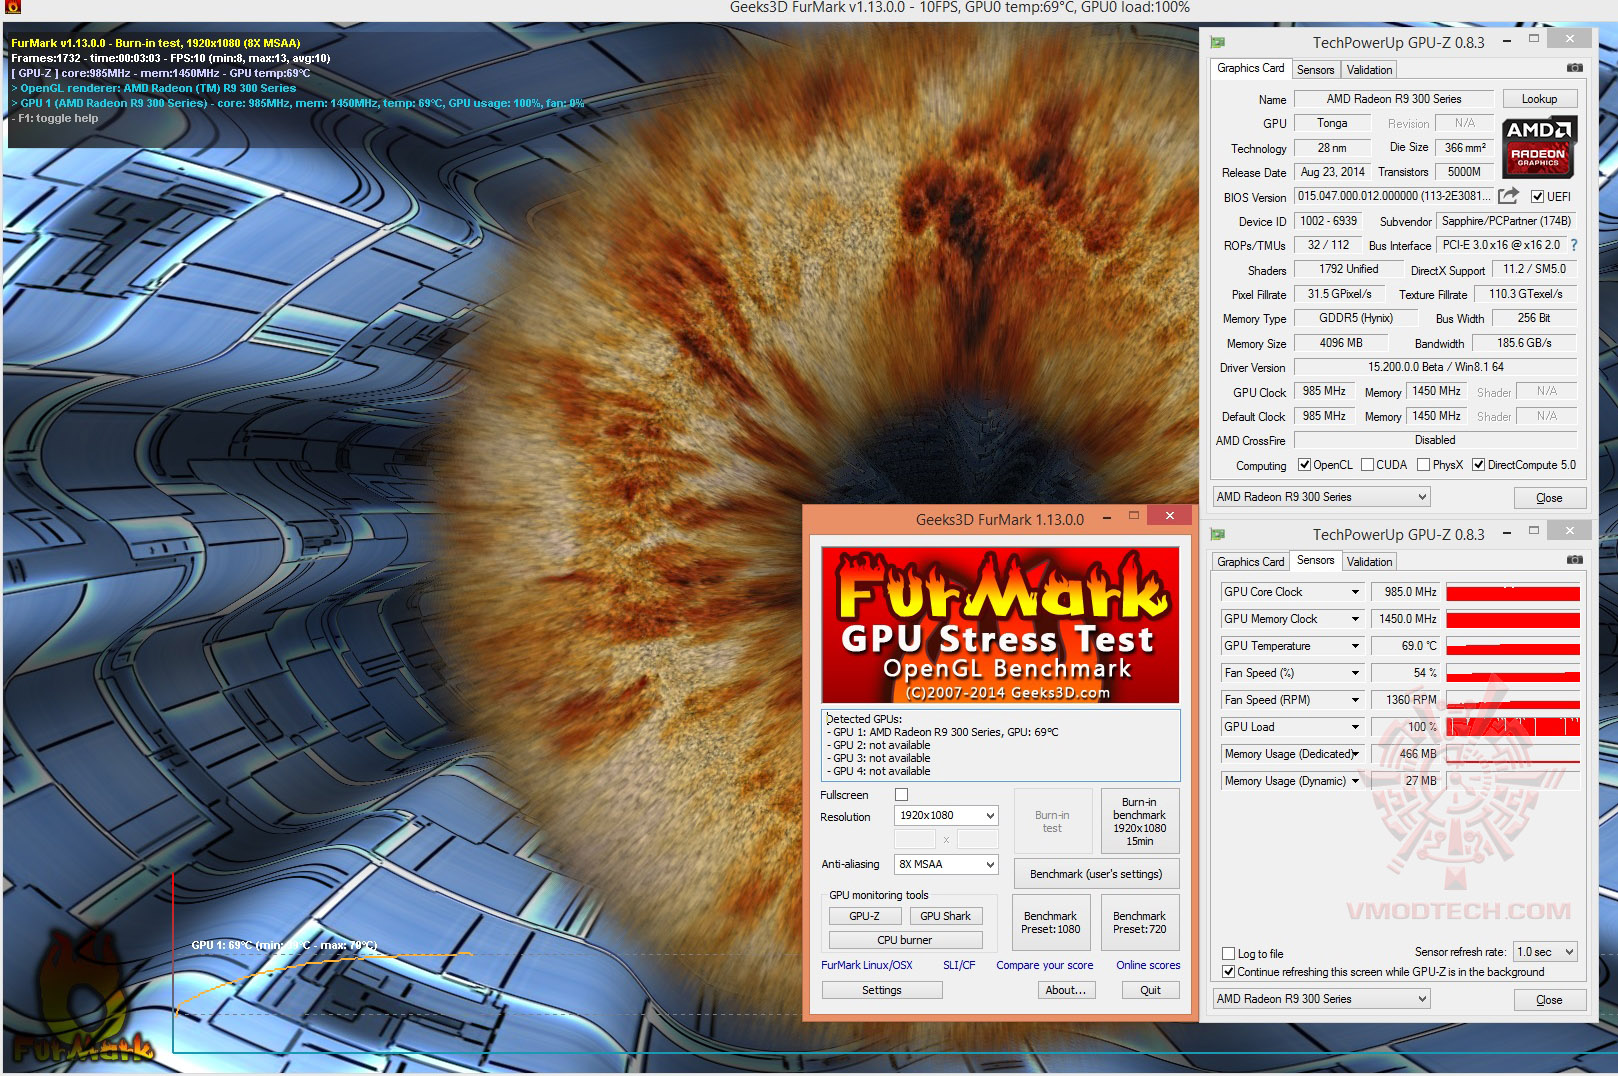Quit FurMark with the Quit button
The height and width of the screenshot is (1076, 1618).
tap(1150, 990)
